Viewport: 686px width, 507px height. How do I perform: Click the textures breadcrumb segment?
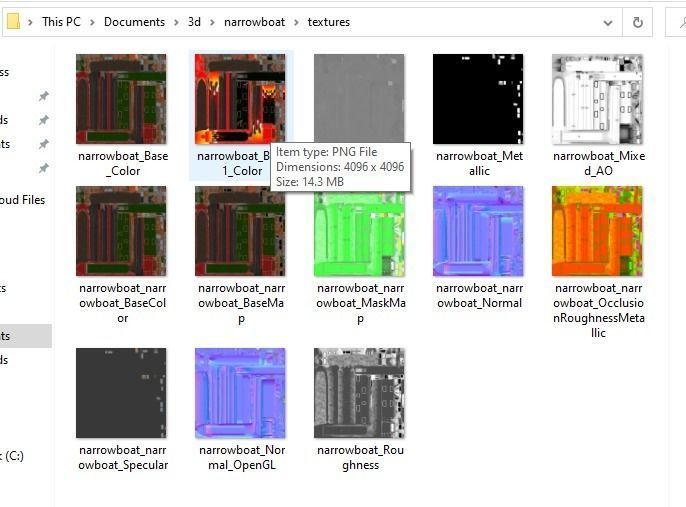click(329, 22)
